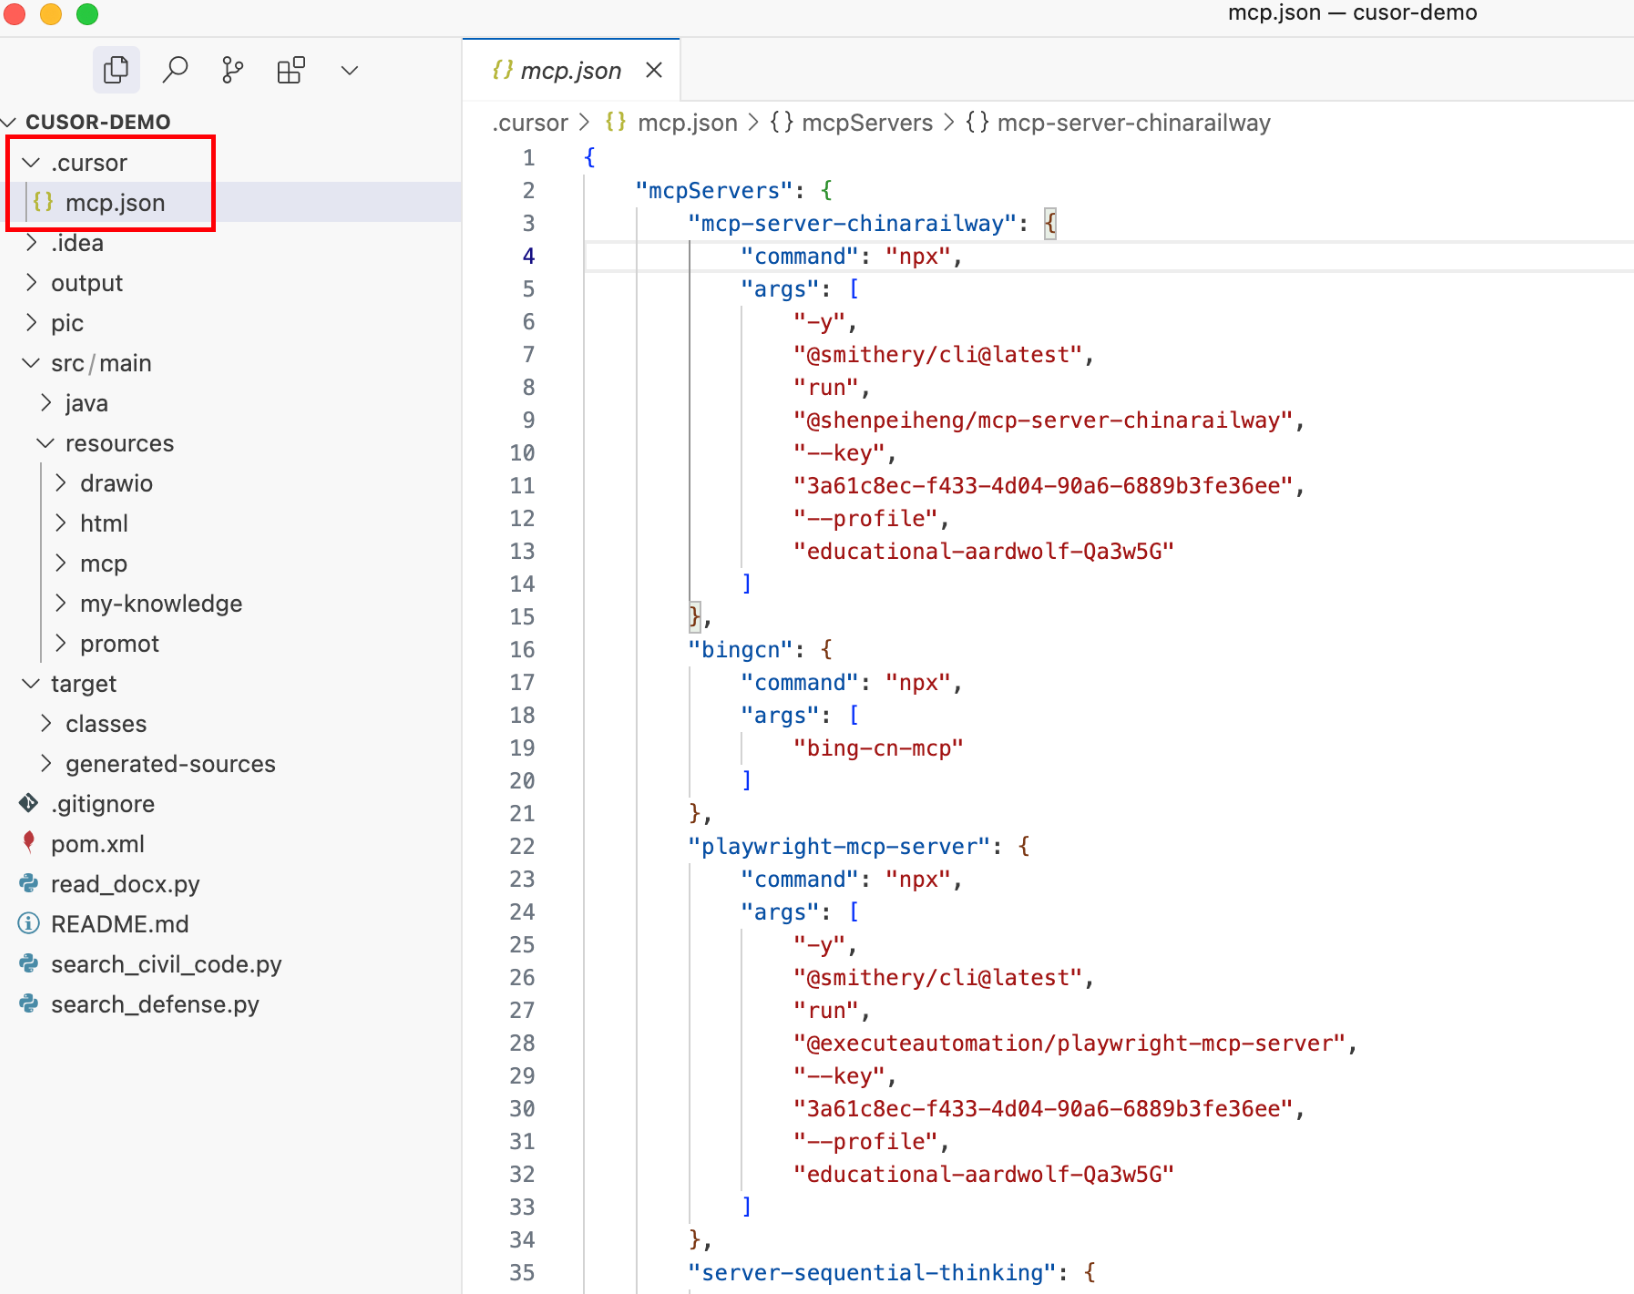1634x1294 pixels.
Task: Open the Extensions view icon
Action: tap(291, 70)
